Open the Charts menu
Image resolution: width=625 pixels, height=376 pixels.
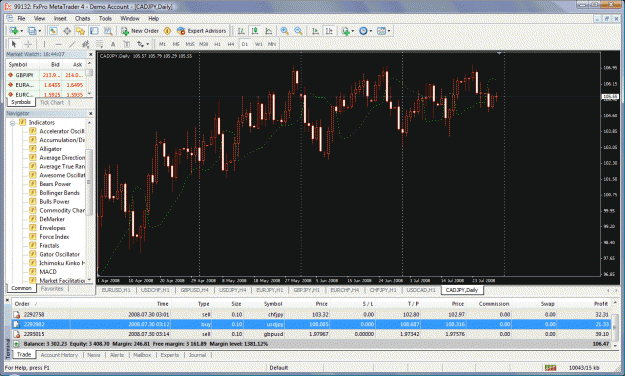(x=83, y=18)
